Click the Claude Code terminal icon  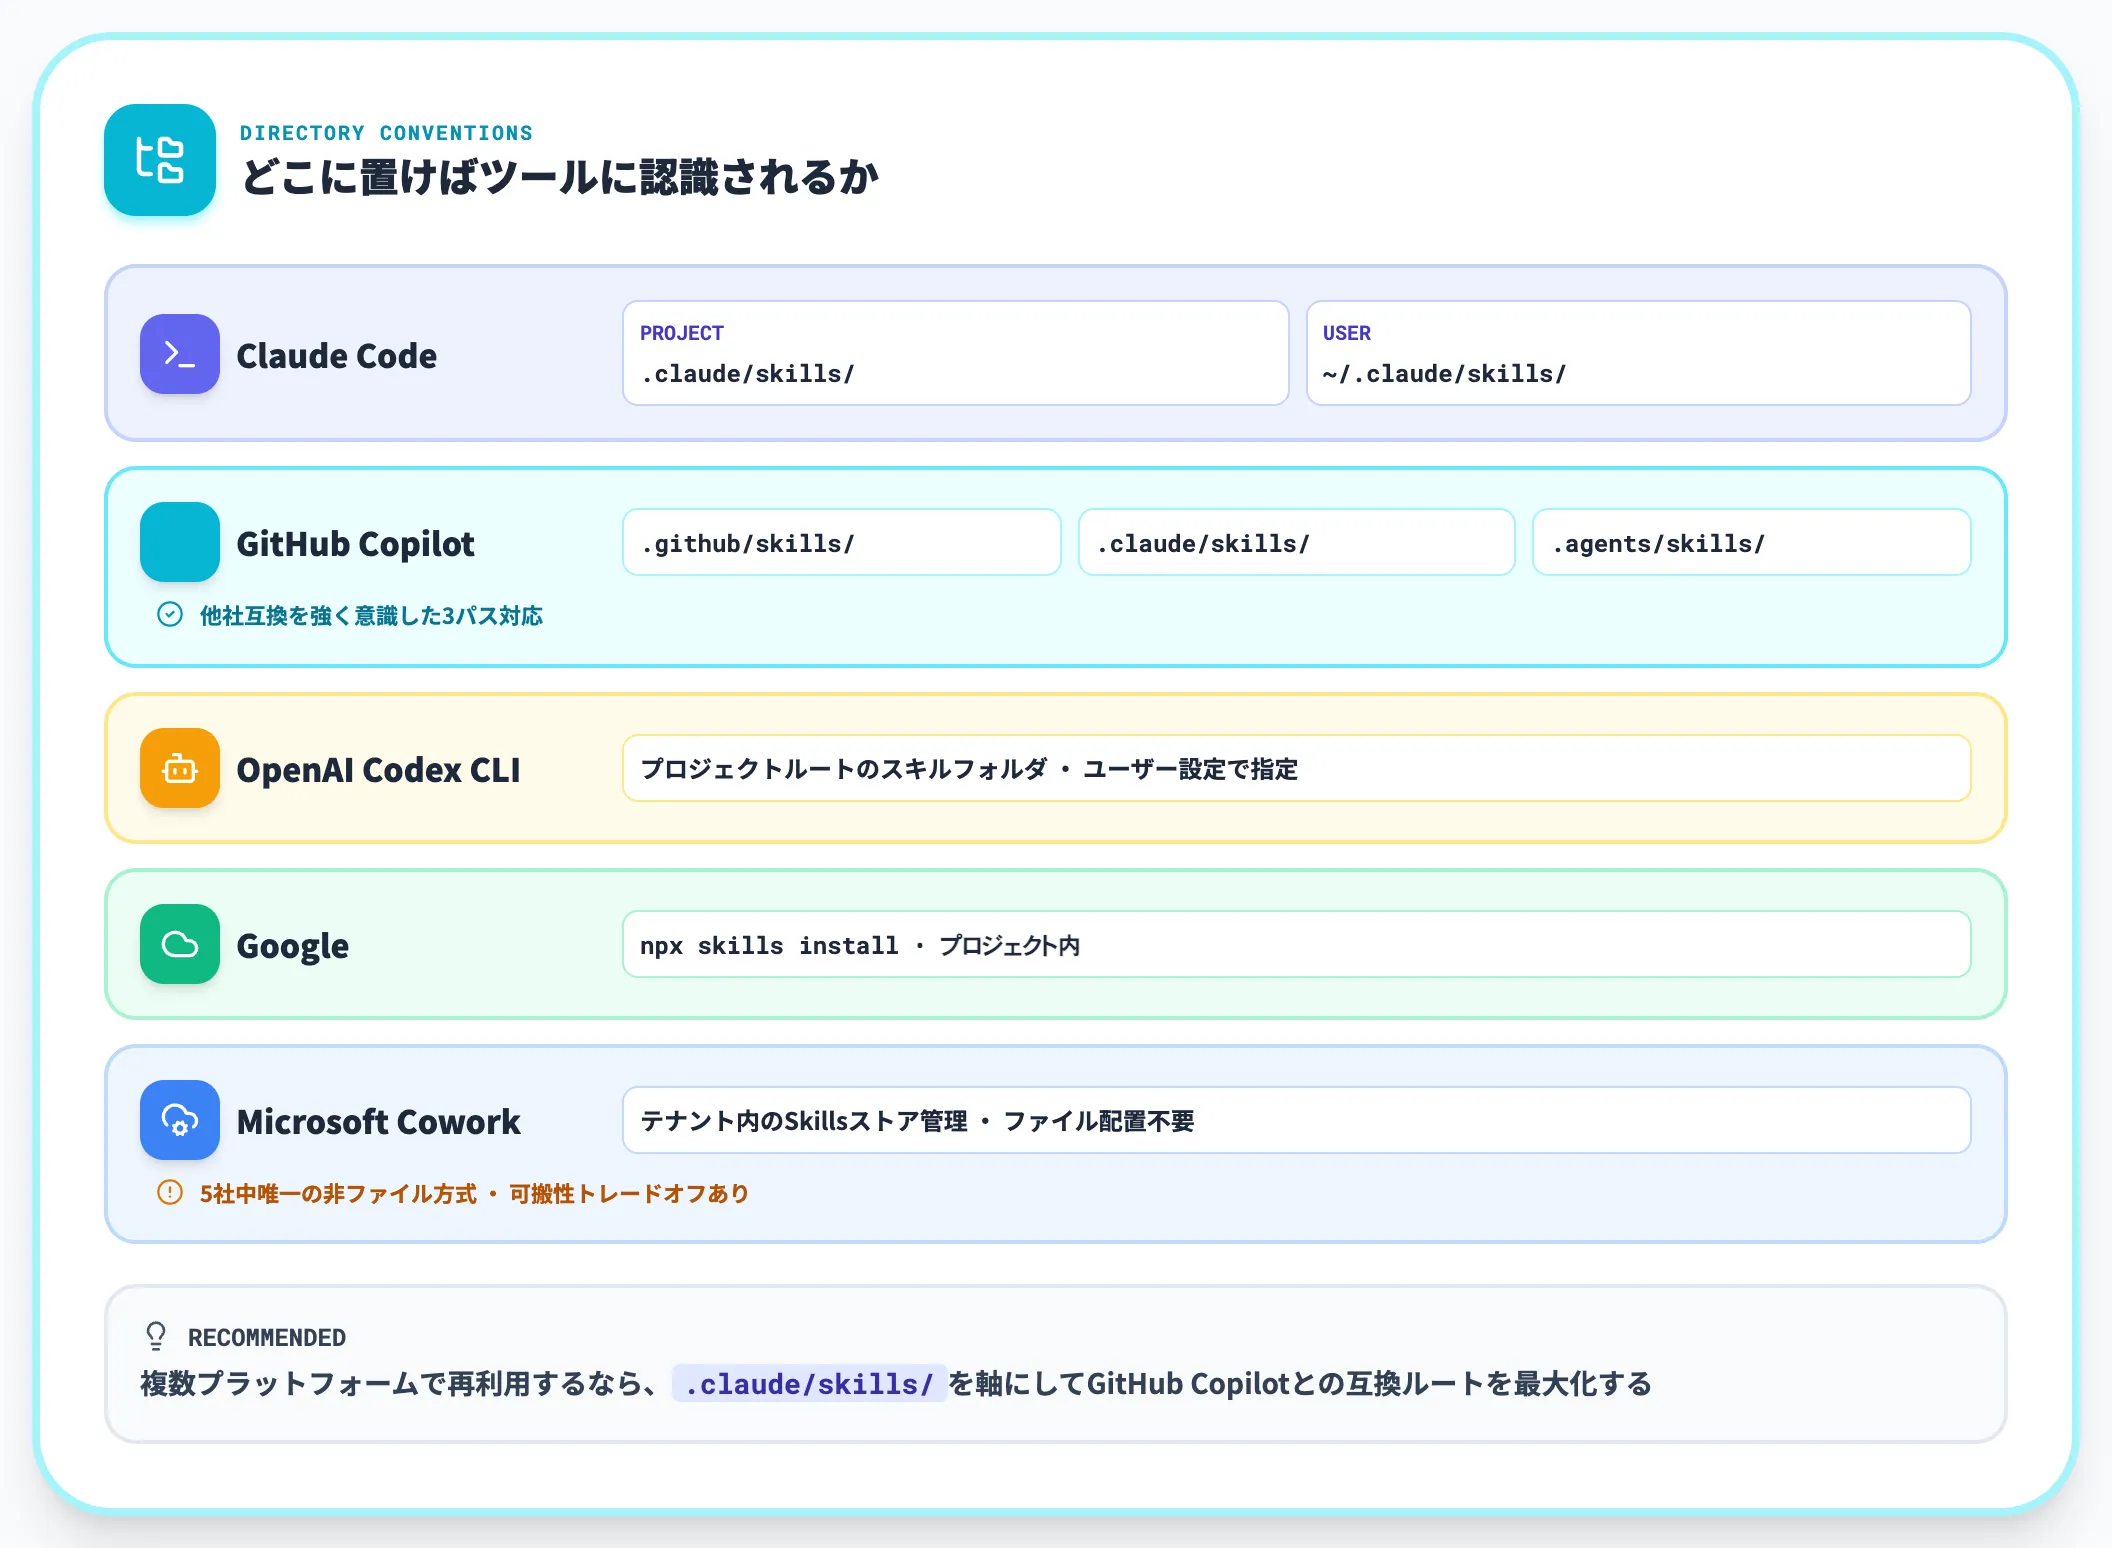click(x=180, y=354)
